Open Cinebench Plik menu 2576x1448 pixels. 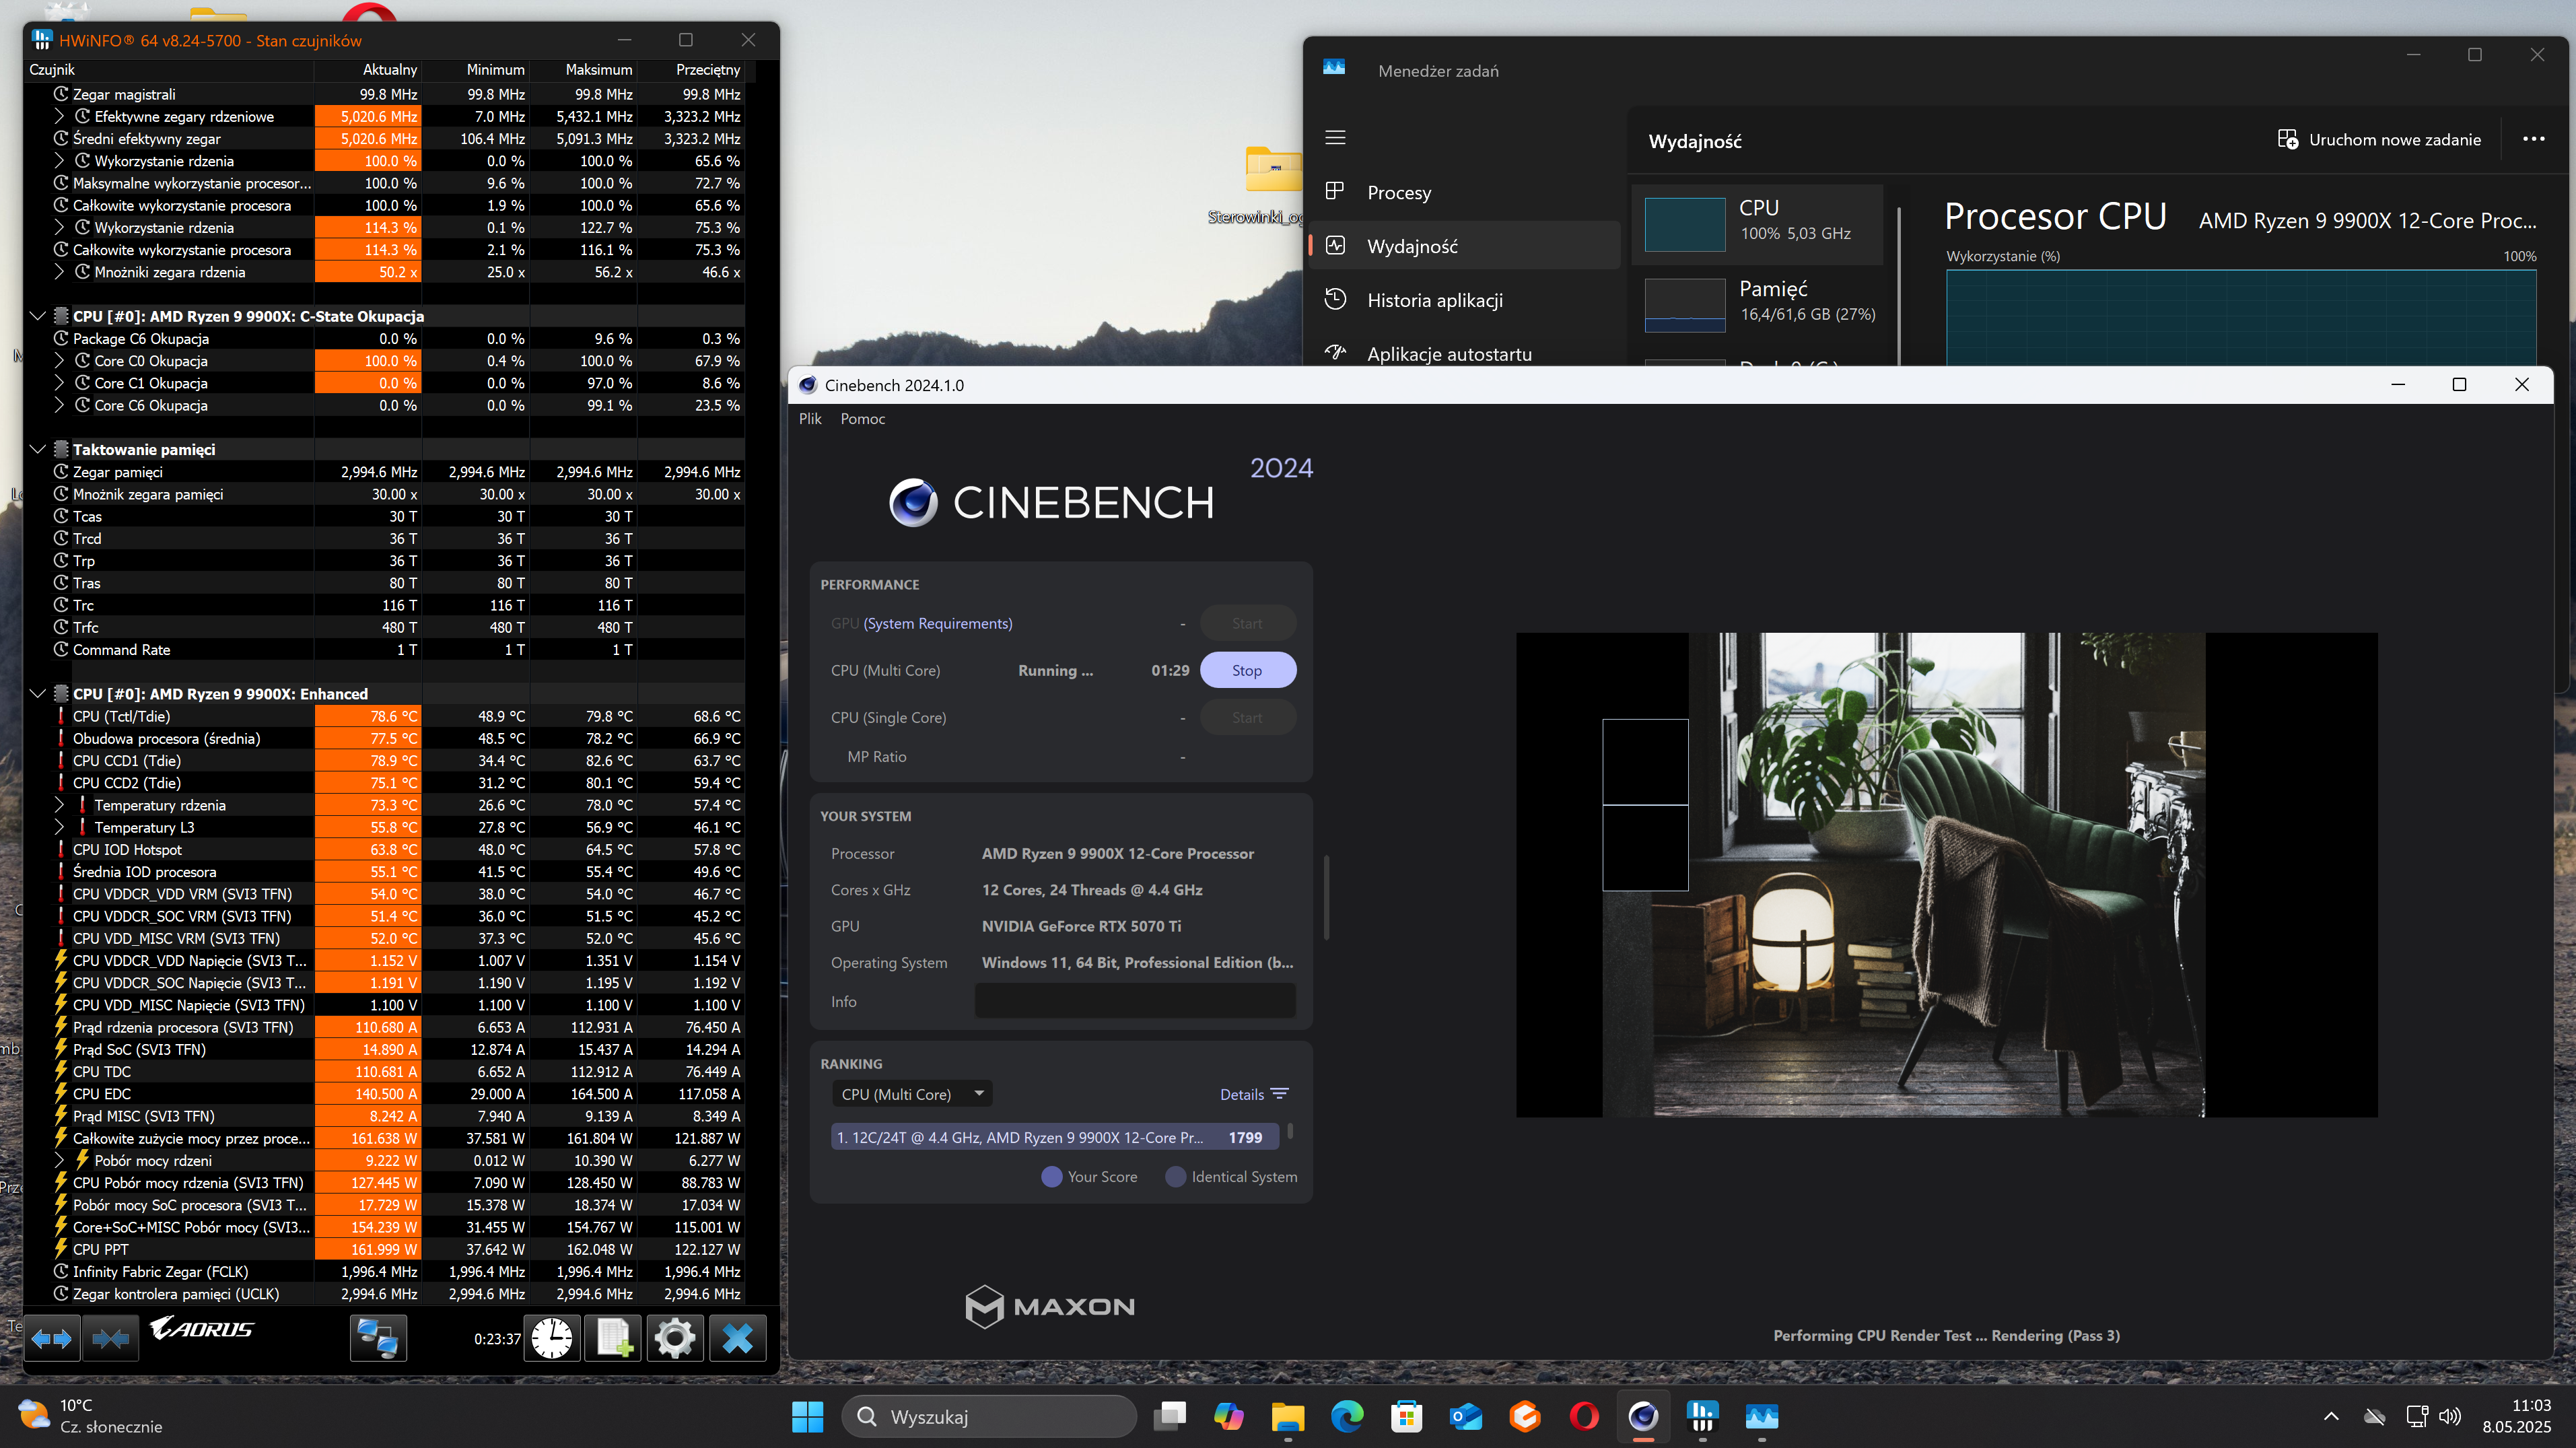click(810, 419)
